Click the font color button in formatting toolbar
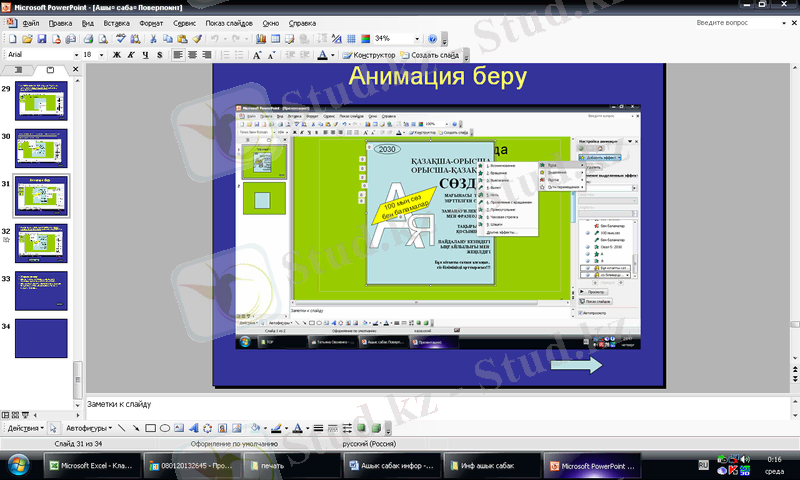The image size is (800, 480). 323,54
